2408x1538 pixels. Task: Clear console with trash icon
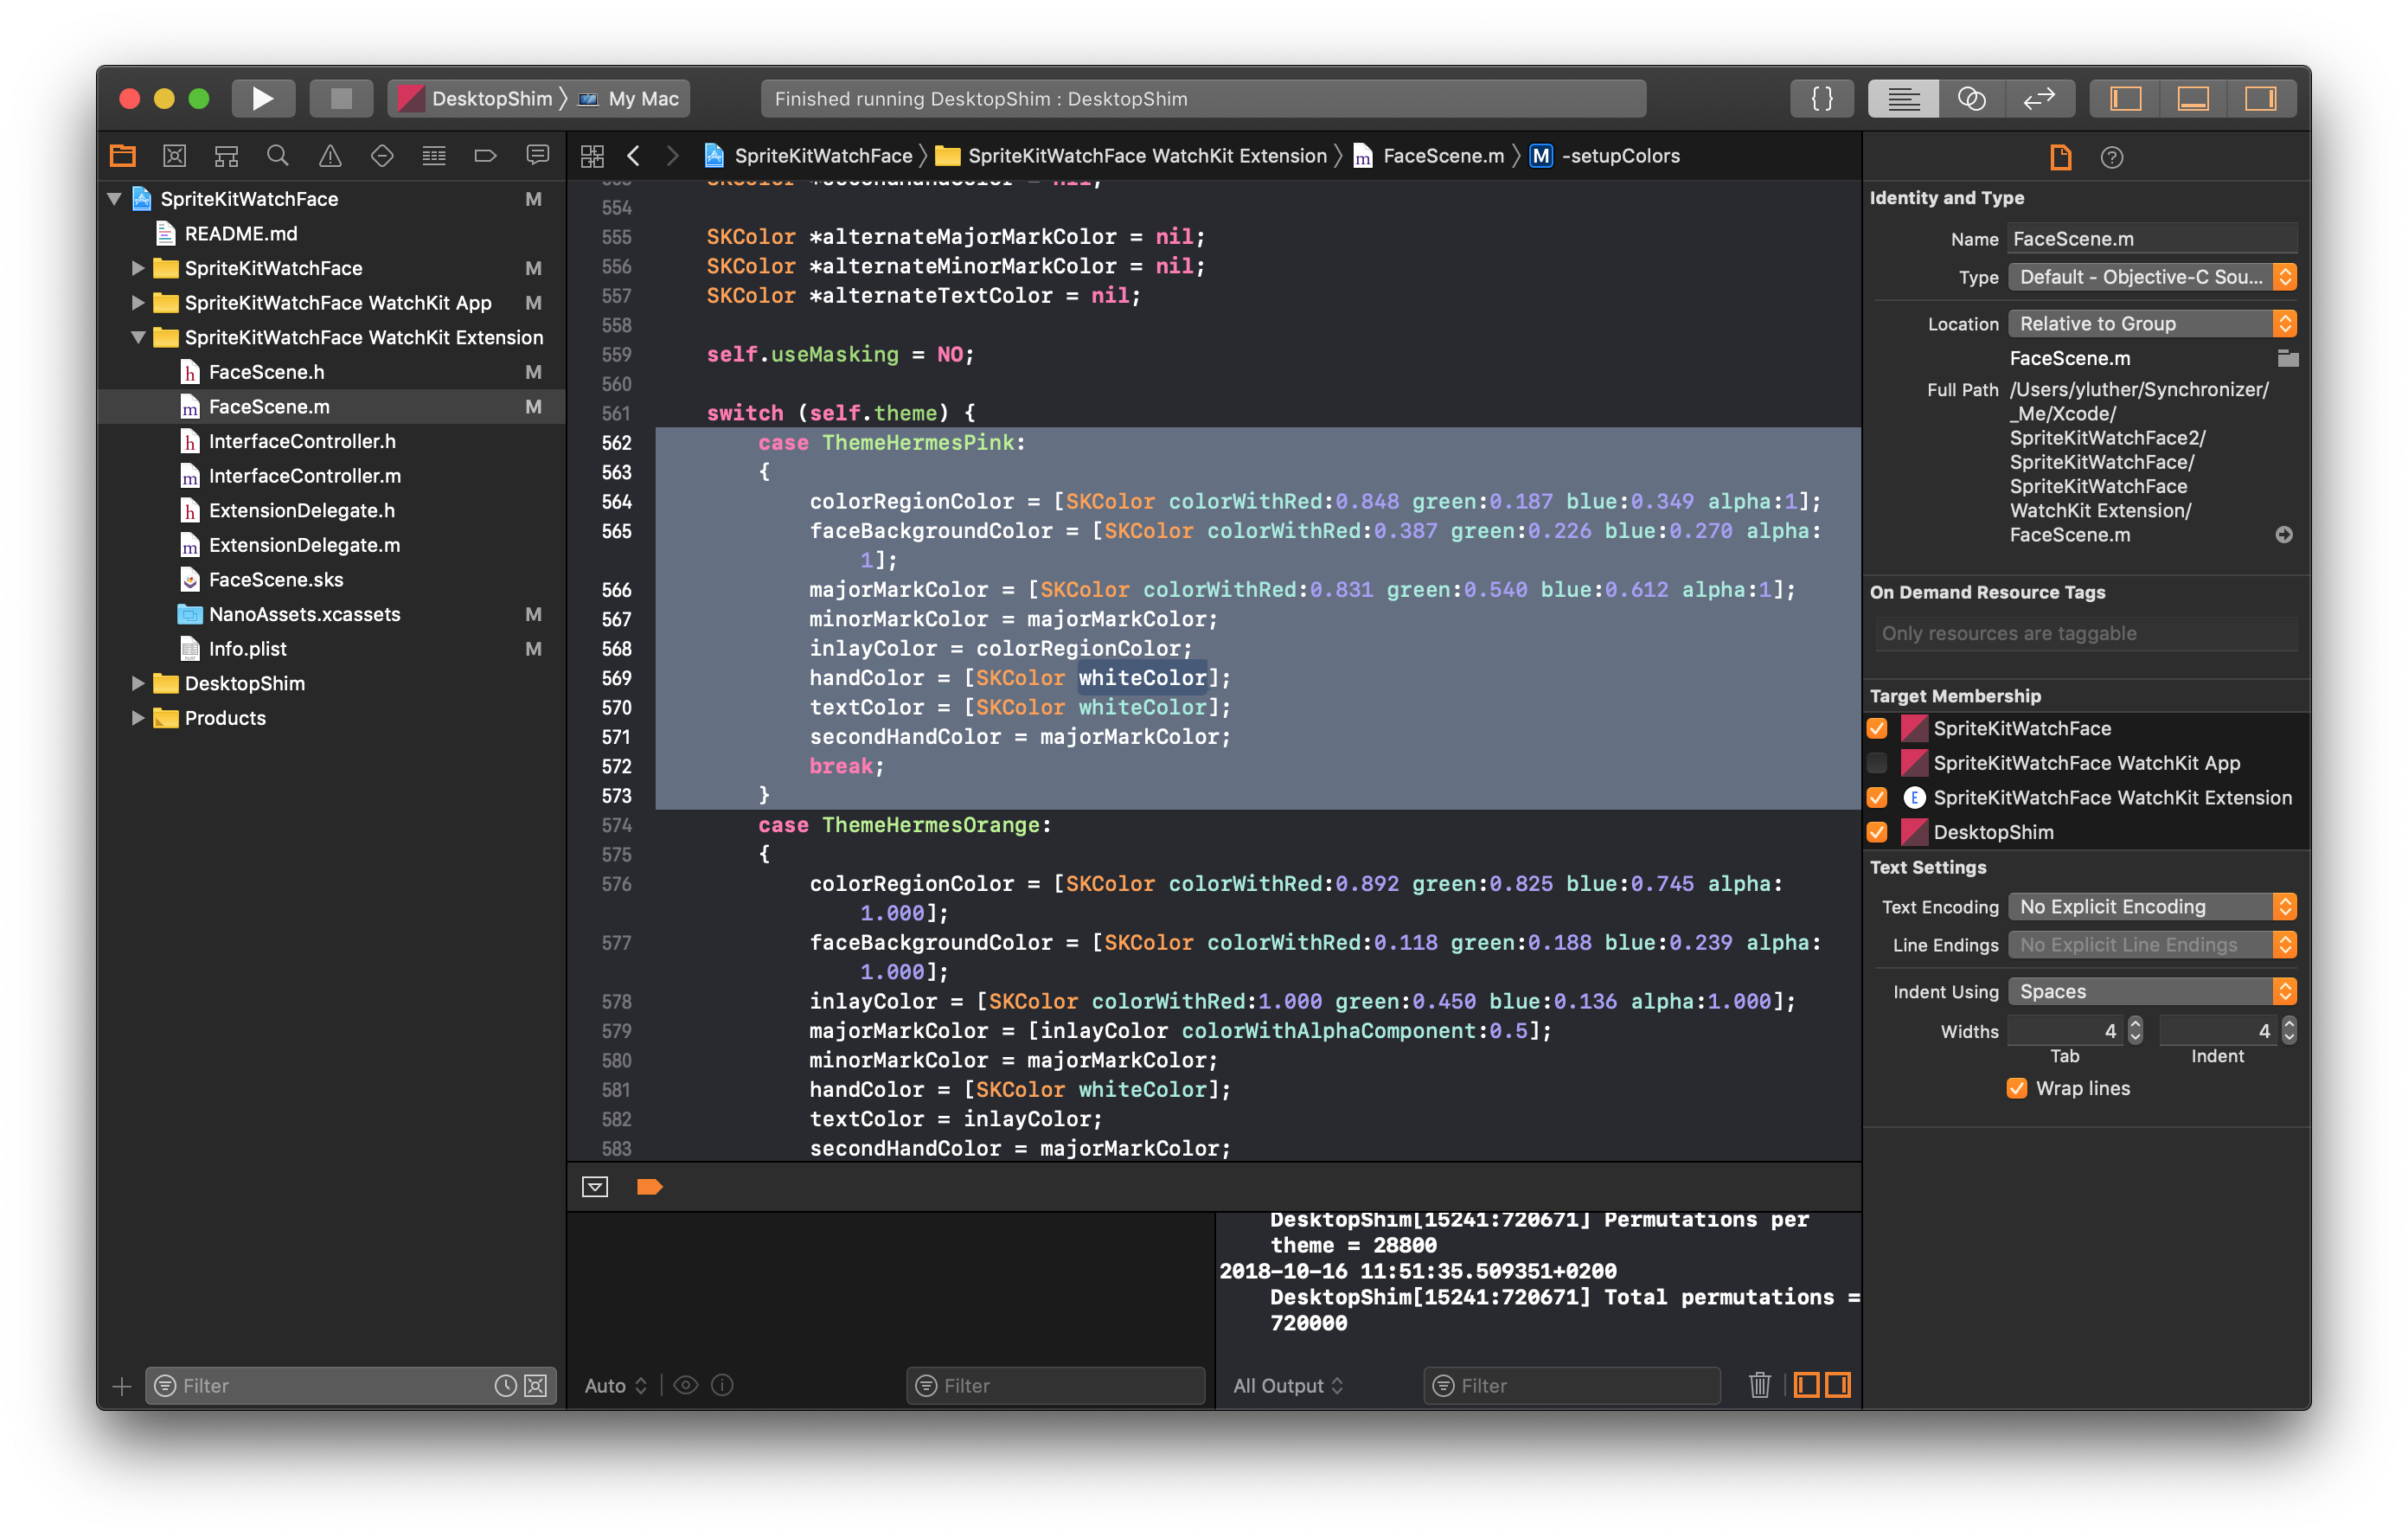(1760, 1385)
